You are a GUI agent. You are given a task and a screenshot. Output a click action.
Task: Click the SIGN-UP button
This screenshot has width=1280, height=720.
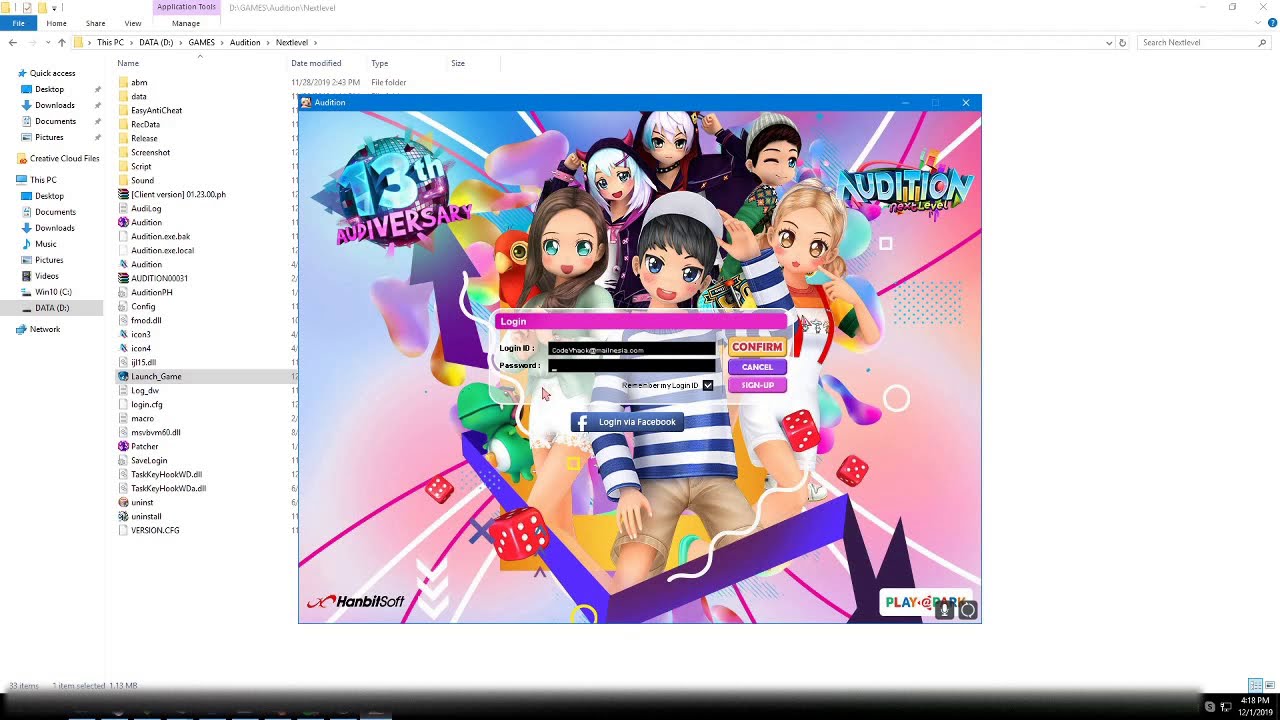pos(757,385)
